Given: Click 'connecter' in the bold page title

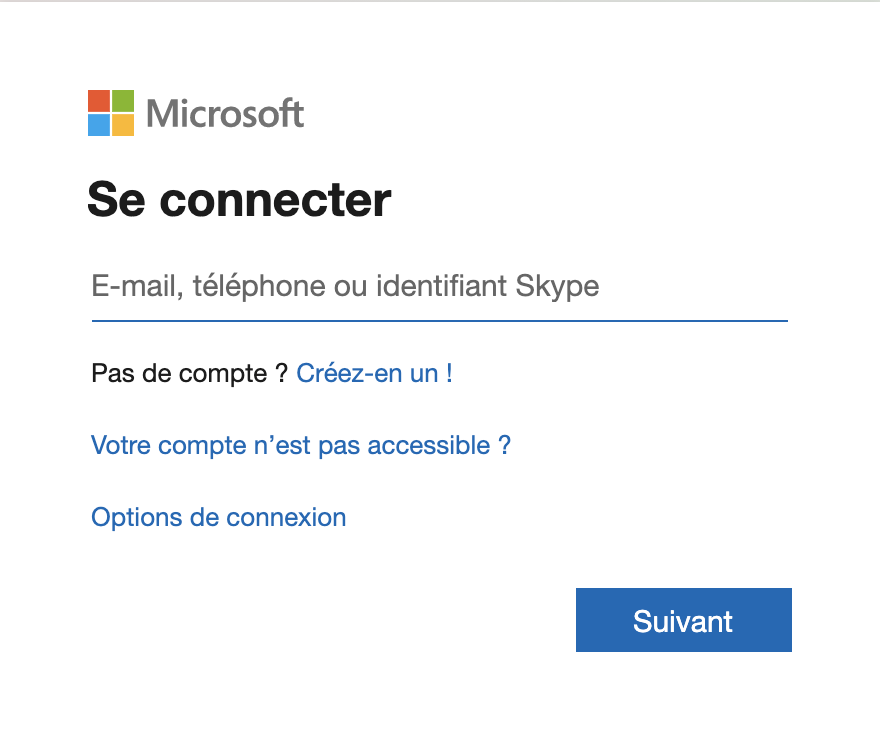Looking at the screenshot, I should [x=276, y=201].
